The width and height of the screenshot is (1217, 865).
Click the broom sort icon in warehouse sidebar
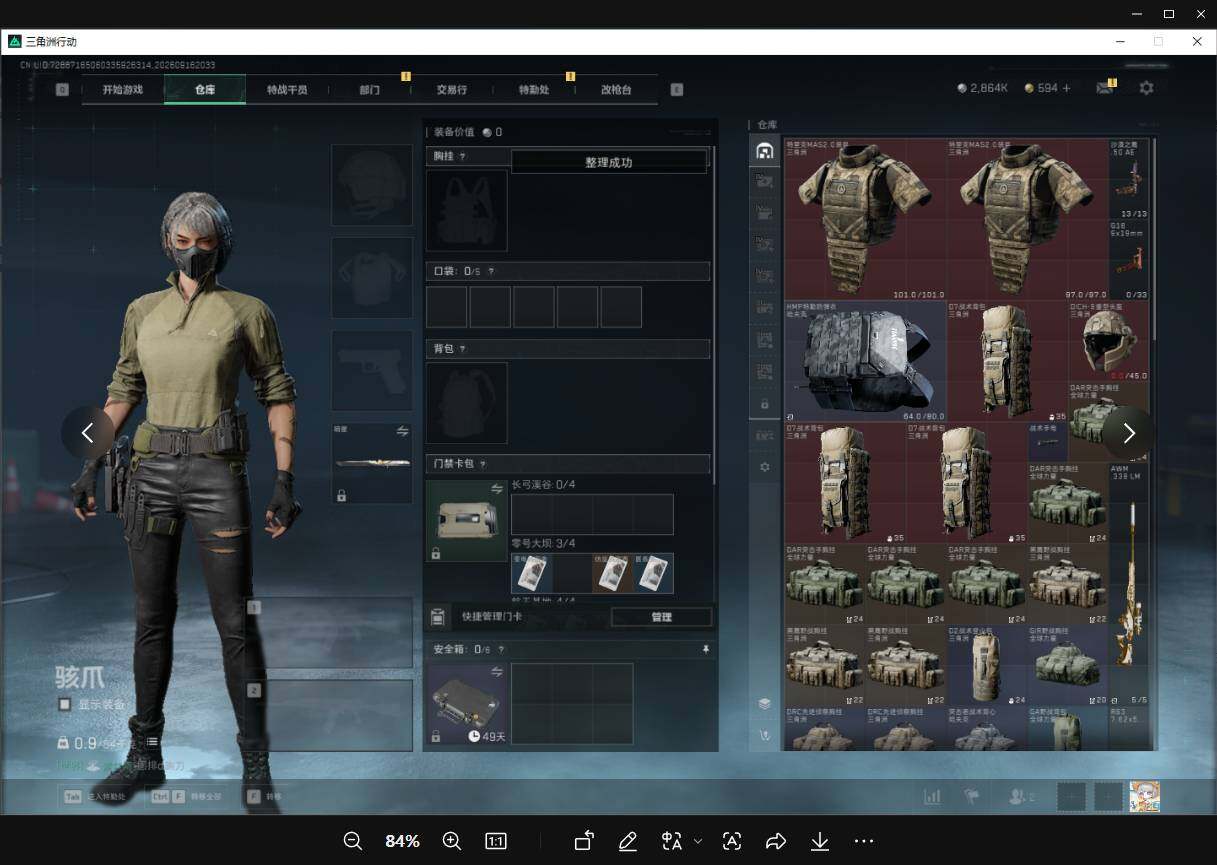(765, 736)
